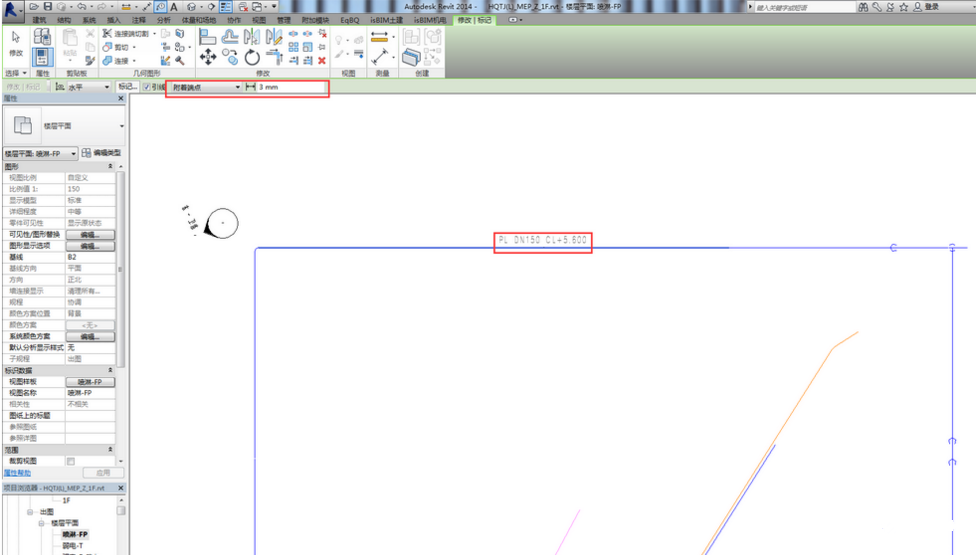Click the Demolish hammer icon
The height and width of the screenshot is (555, 979).
tap(180, 61)
